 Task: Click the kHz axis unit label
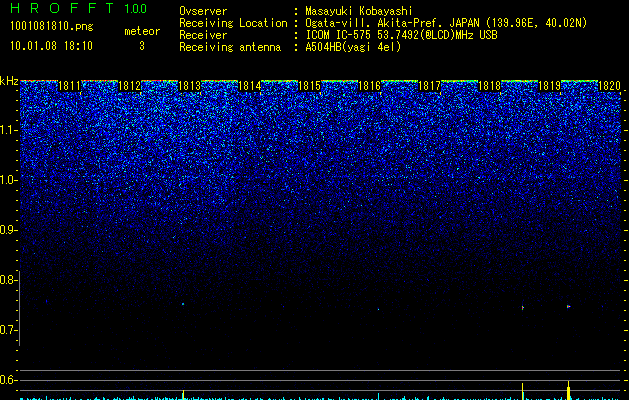(x=9, y=81)
